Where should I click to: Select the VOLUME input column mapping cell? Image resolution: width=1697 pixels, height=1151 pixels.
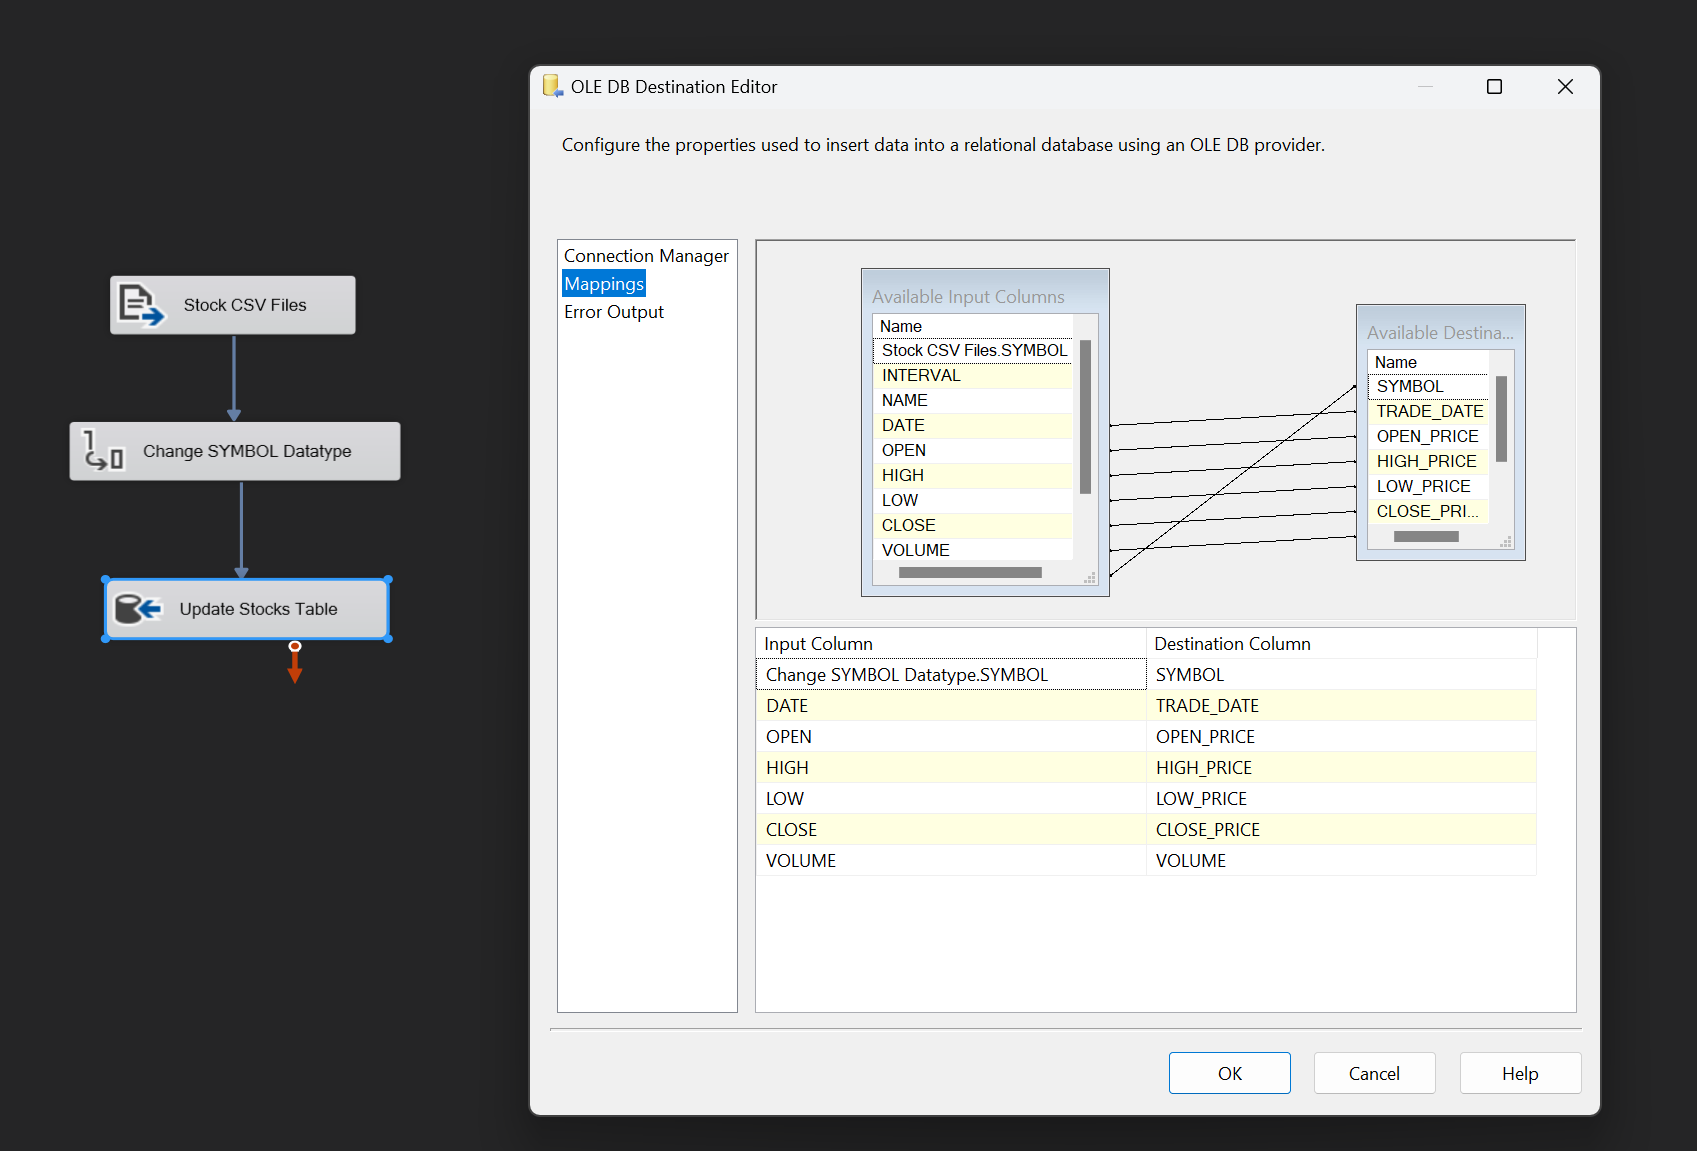pyautogui.click(x=950, y=861)
